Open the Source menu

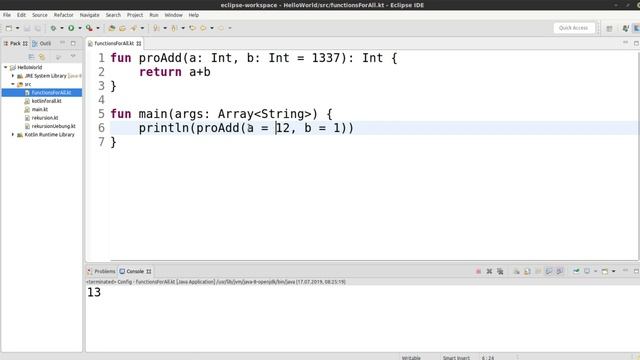coord(40,15)
